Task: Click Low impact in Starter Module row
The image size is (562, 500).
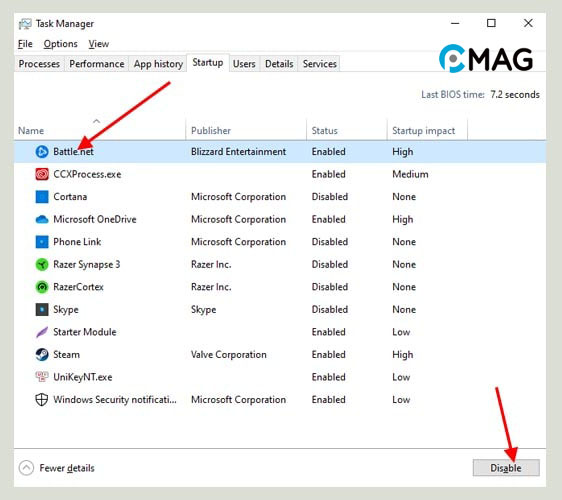Action: (401, 332)
